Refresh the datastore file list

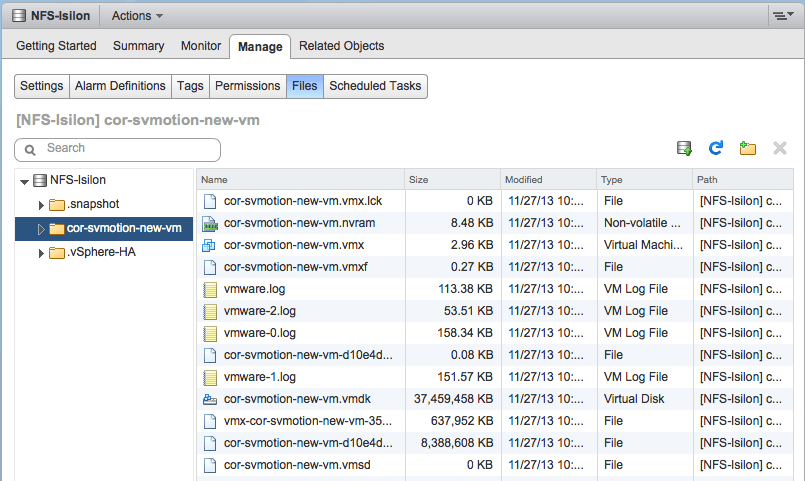716,148
